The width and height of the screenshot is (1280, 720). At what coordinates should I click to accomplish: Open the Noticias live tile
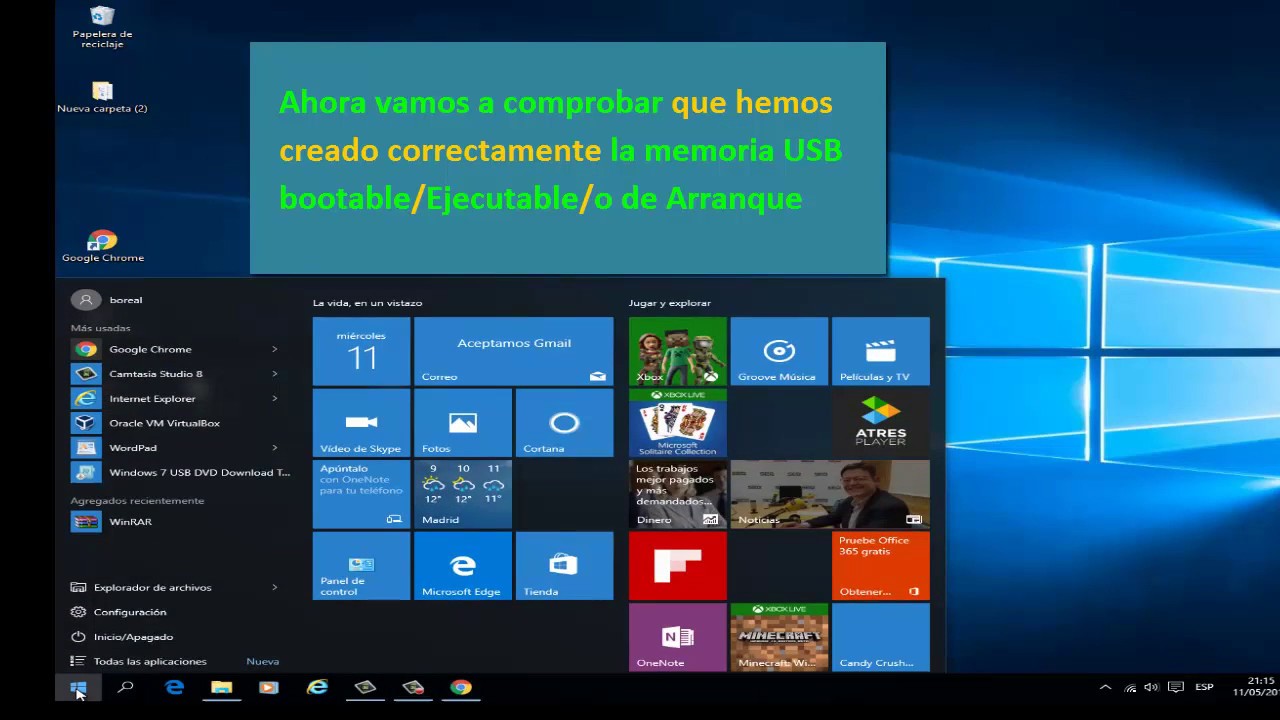coord(830,494)
